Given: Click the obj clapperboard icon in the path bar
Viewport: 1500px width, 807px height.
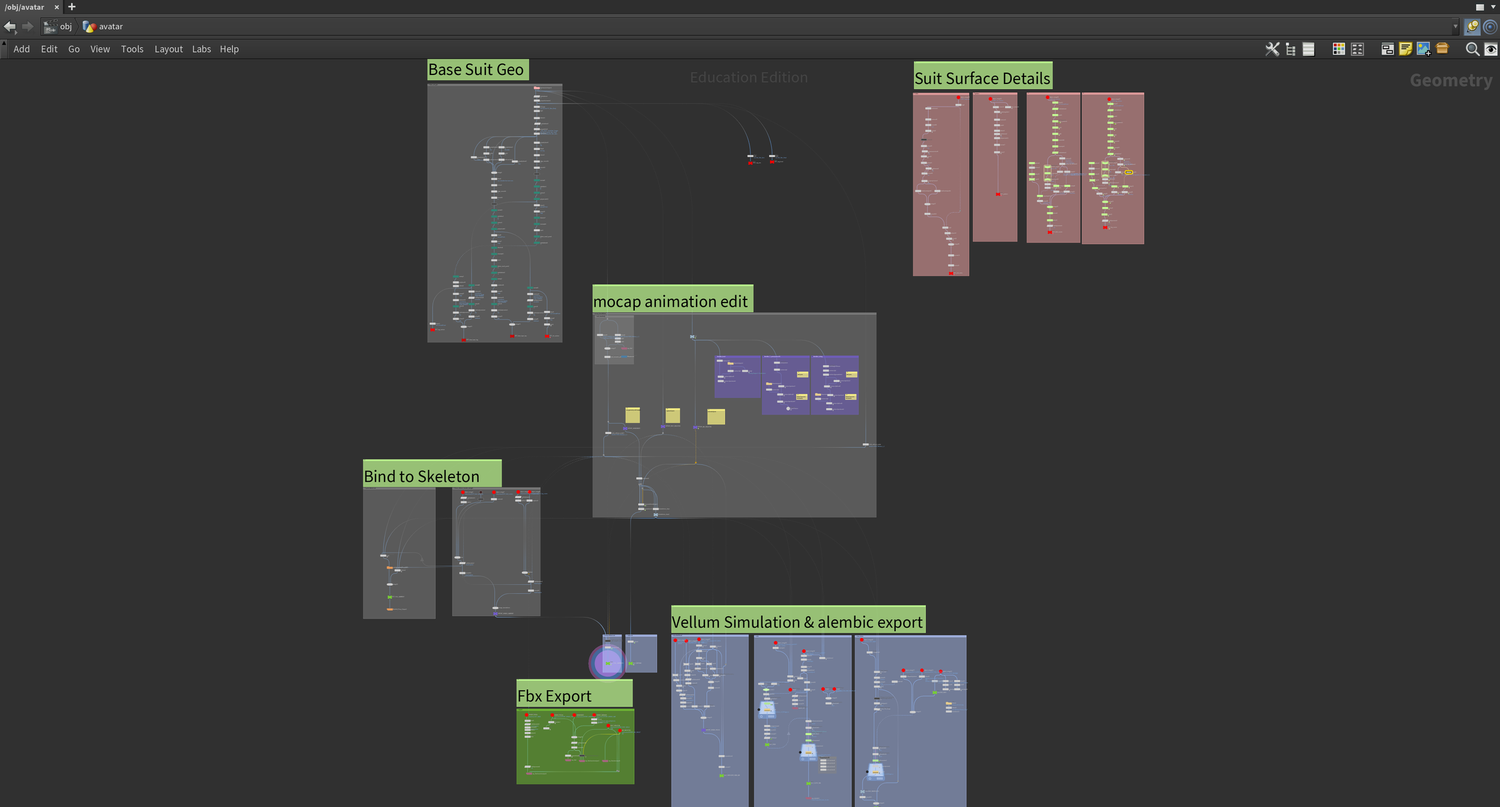Looking at the screenshot, I should [x=50, y=26].
